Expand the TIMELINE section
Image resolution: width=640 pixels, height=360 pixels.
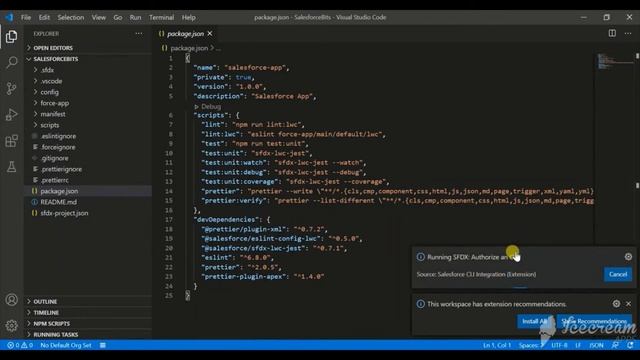[46, 312]
